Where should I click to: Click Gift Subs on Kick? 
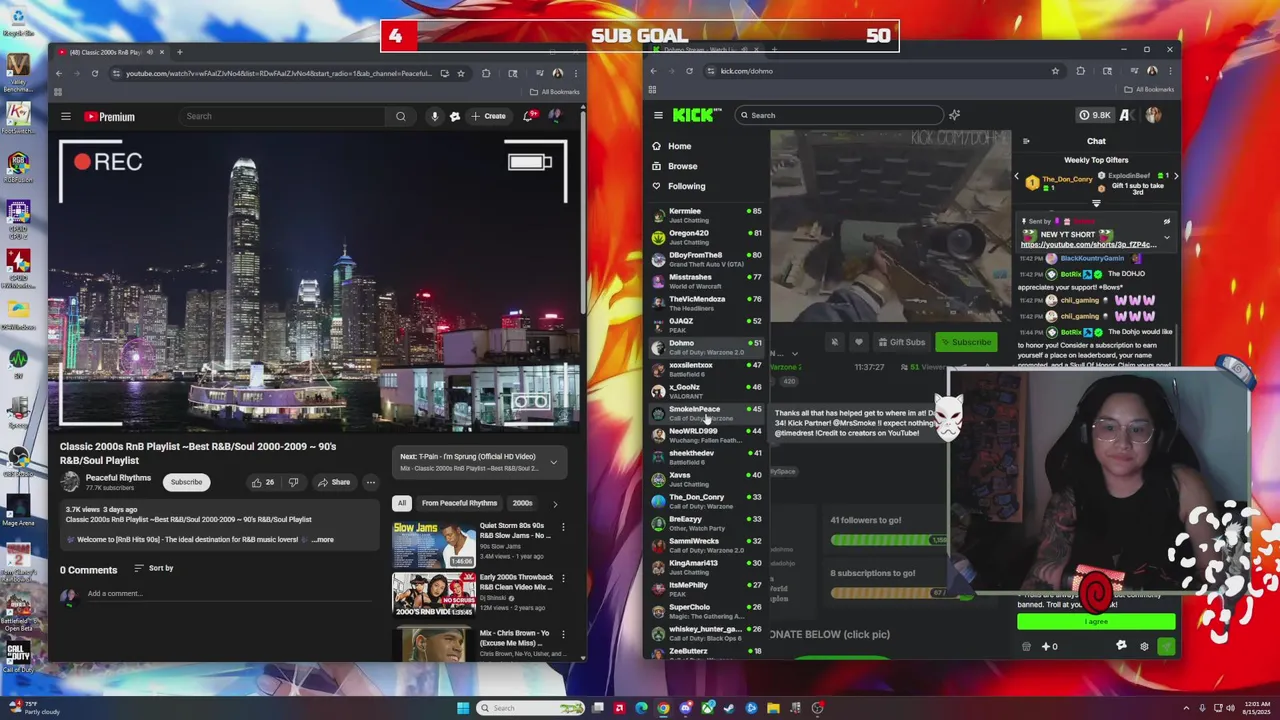pyautogui.click(x=901, y=342)
